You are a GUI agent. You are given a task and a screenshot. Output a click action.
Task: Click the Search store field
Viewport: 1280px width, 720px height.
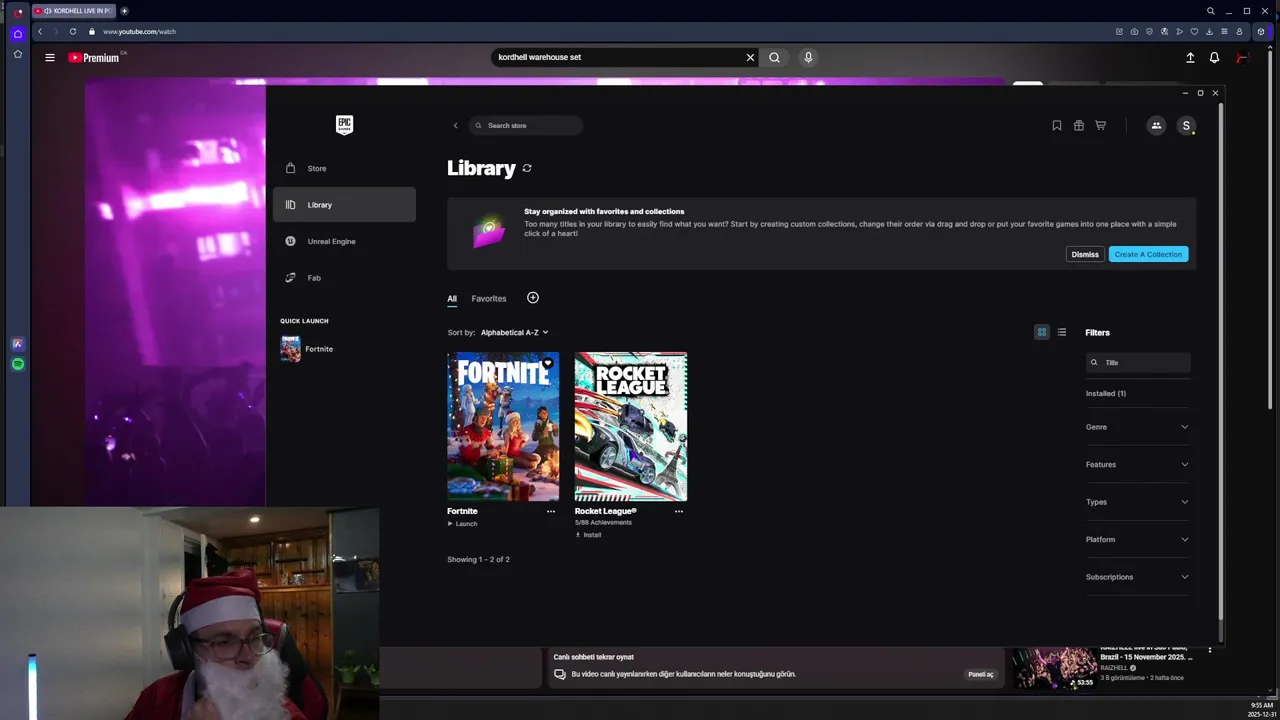pos(526,125)
